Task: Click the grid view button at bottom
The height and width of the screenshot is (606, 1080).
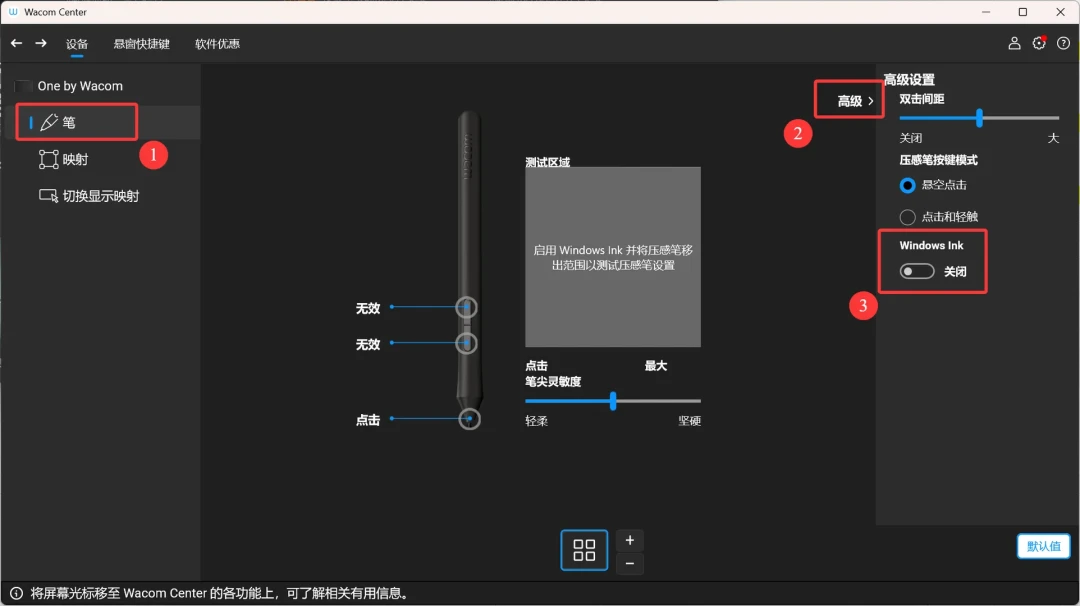Action: [584, 550]
